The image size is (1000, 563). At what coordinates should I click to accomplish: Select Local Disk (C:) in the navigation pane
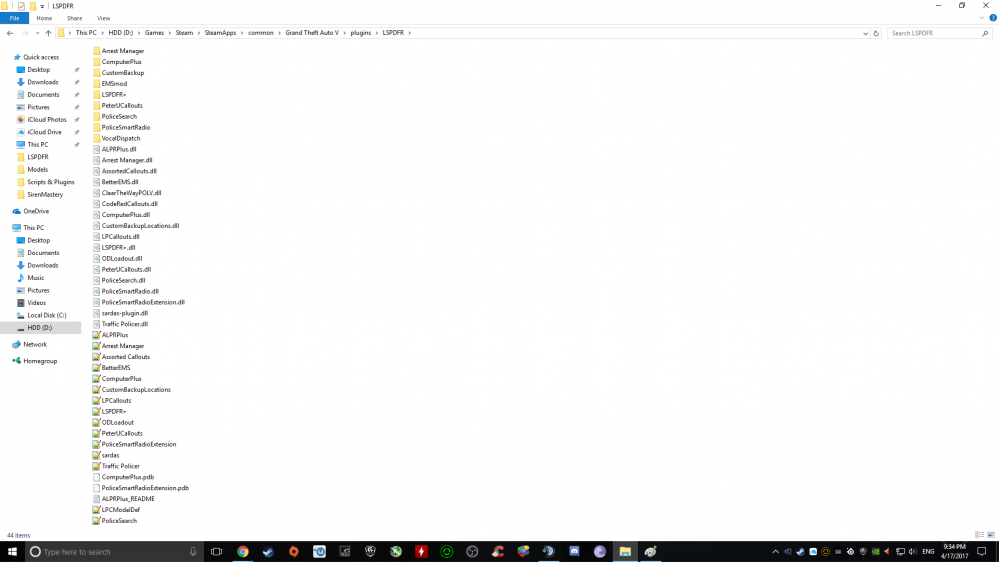tap(47, 316)
